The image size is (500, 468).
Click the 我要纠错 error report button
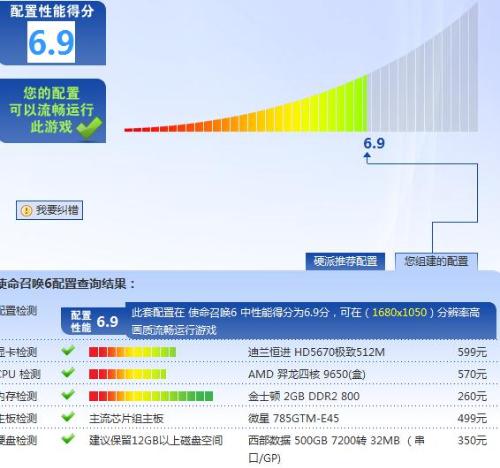pyautogui.click(x=49, y=210)
